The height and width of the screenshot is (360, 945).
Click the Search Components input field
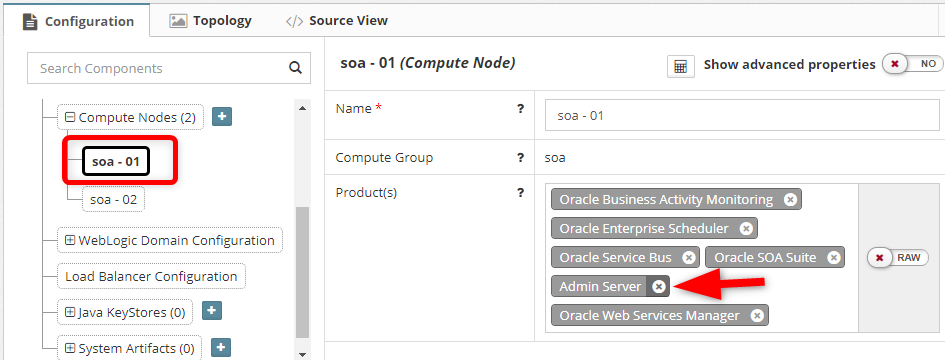tap(158, 68)
